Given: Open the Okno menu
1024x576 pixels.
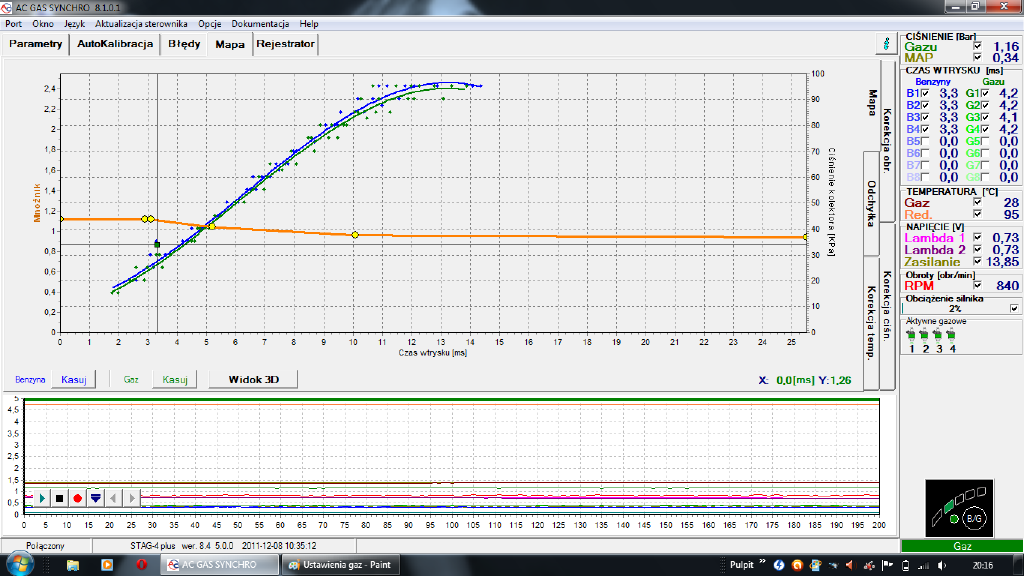Looking at the screenshot, I should click(x=43, y=24).
